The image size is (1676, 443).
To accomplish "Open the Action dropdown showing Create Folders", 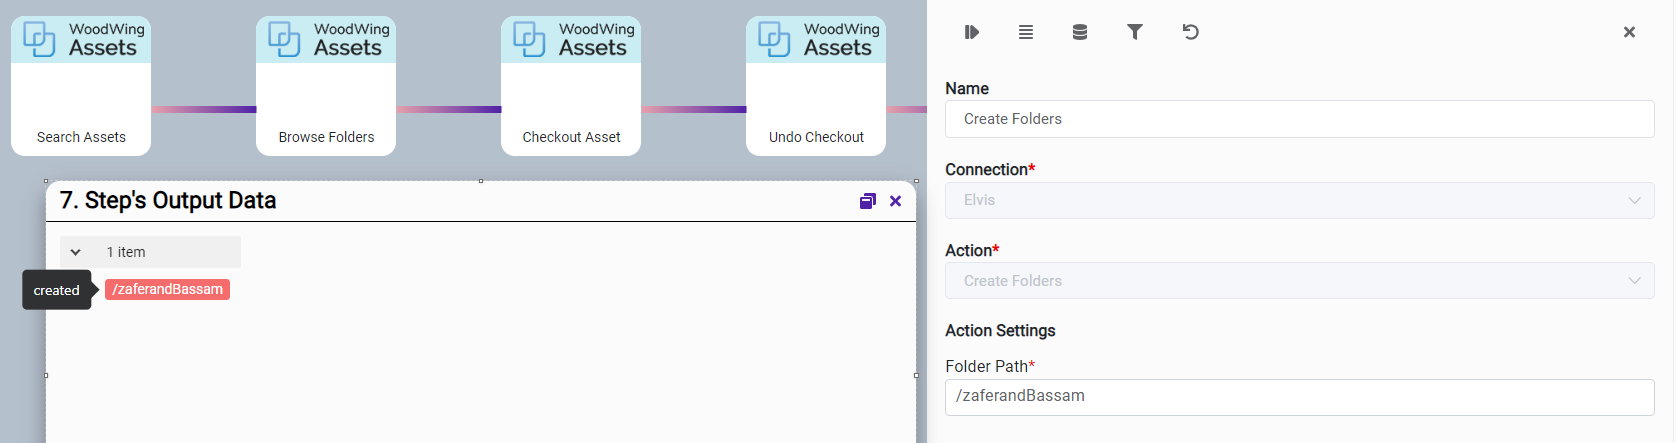I will click(1299, 281).
